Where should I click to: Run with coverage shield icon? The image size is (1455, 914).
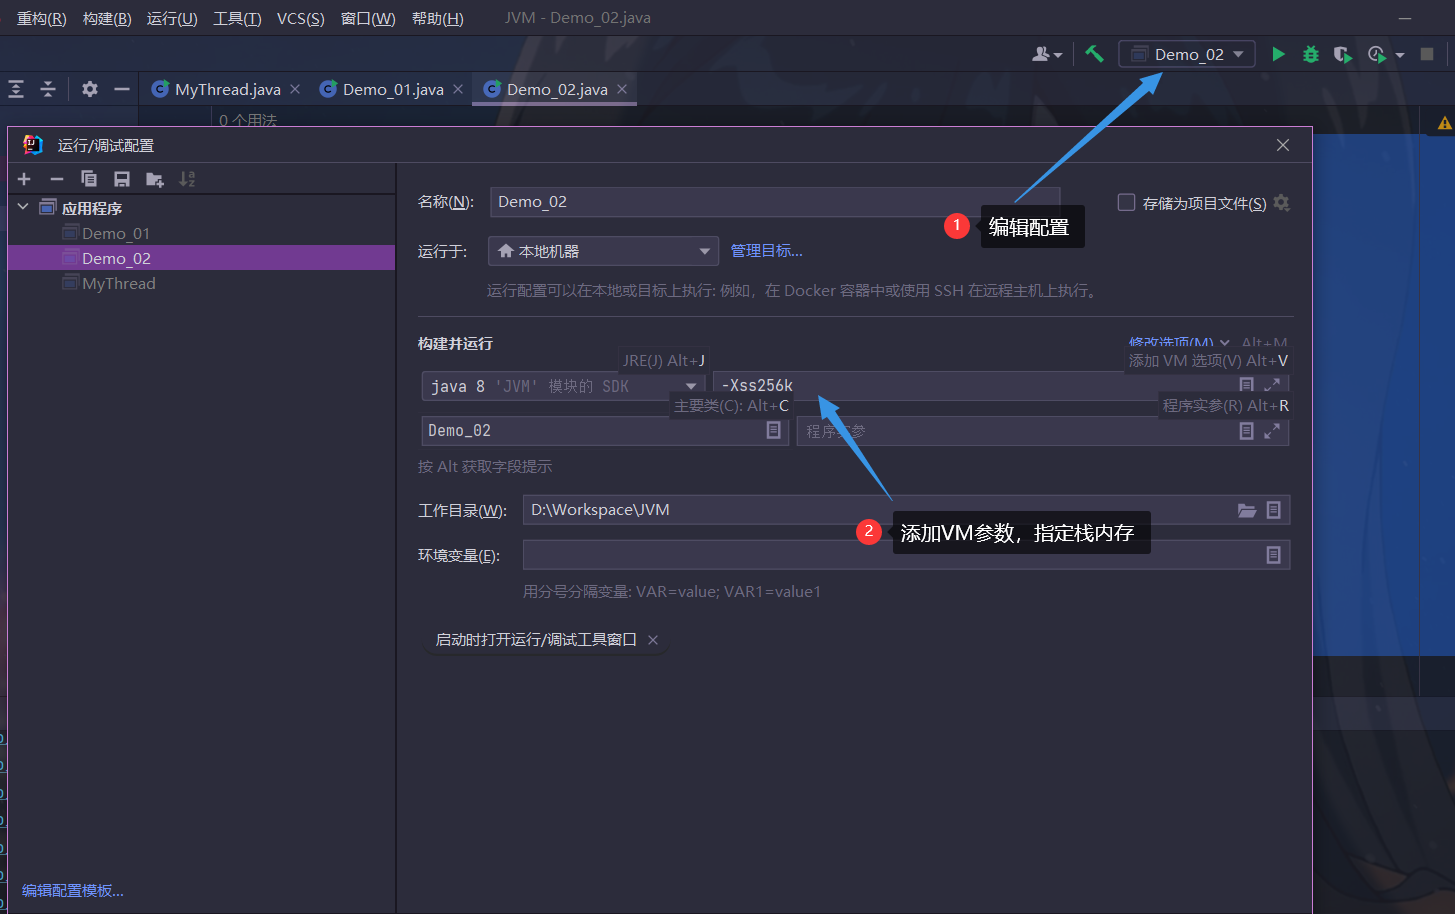(x=1342, y=54)
